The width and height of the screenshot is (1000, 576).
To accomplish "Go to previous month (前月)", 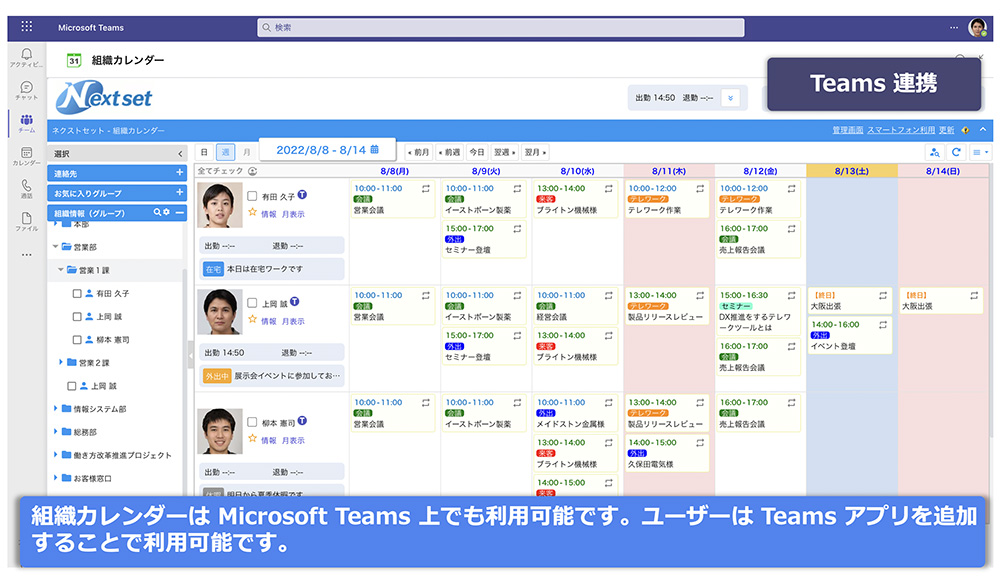I will [418, 152].
